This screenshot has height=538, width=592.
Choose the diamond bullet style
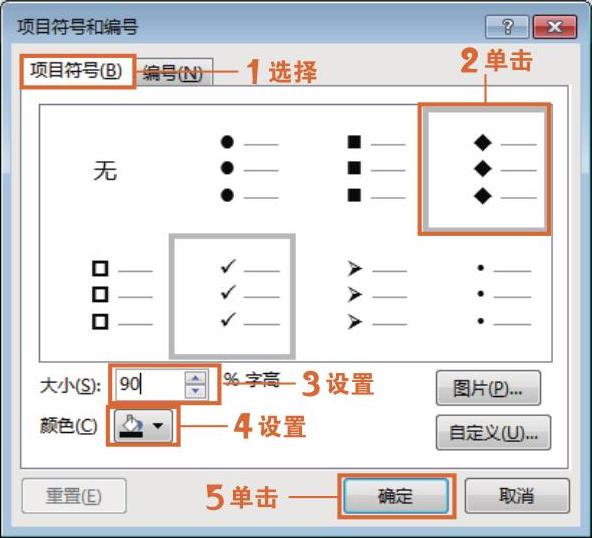(485, 169)
